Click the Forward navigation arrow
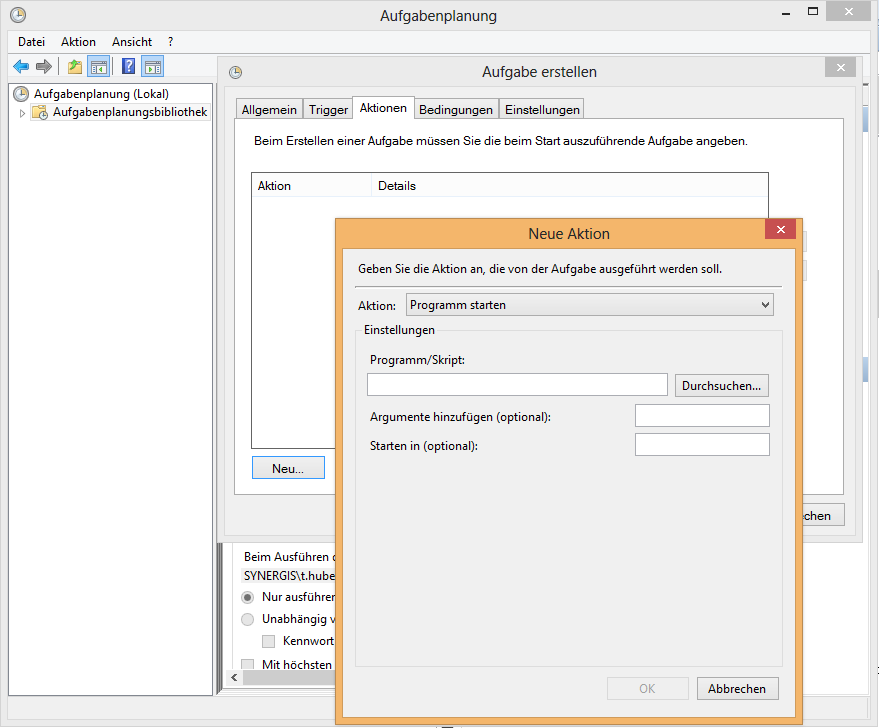Screen dimensions: 879x728 (42, 67)
